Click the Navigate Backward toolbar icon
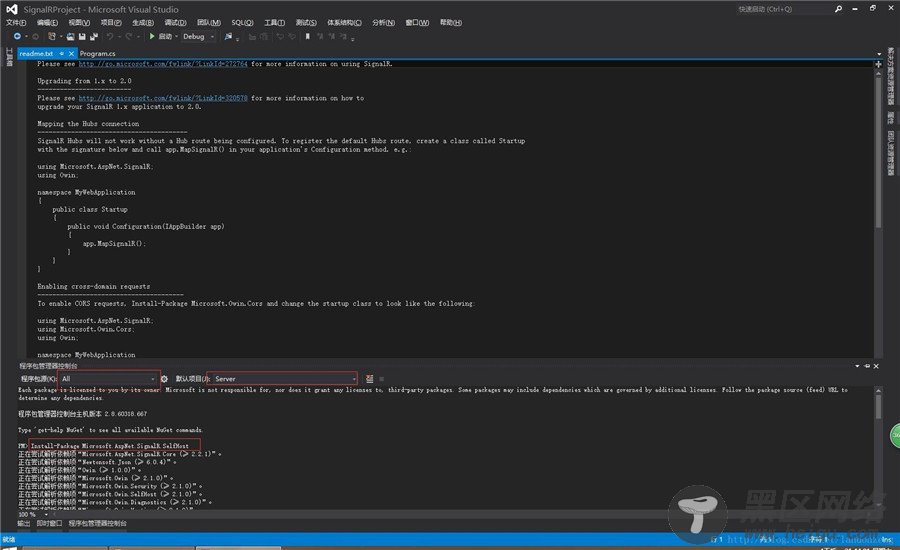 [17, 36]
